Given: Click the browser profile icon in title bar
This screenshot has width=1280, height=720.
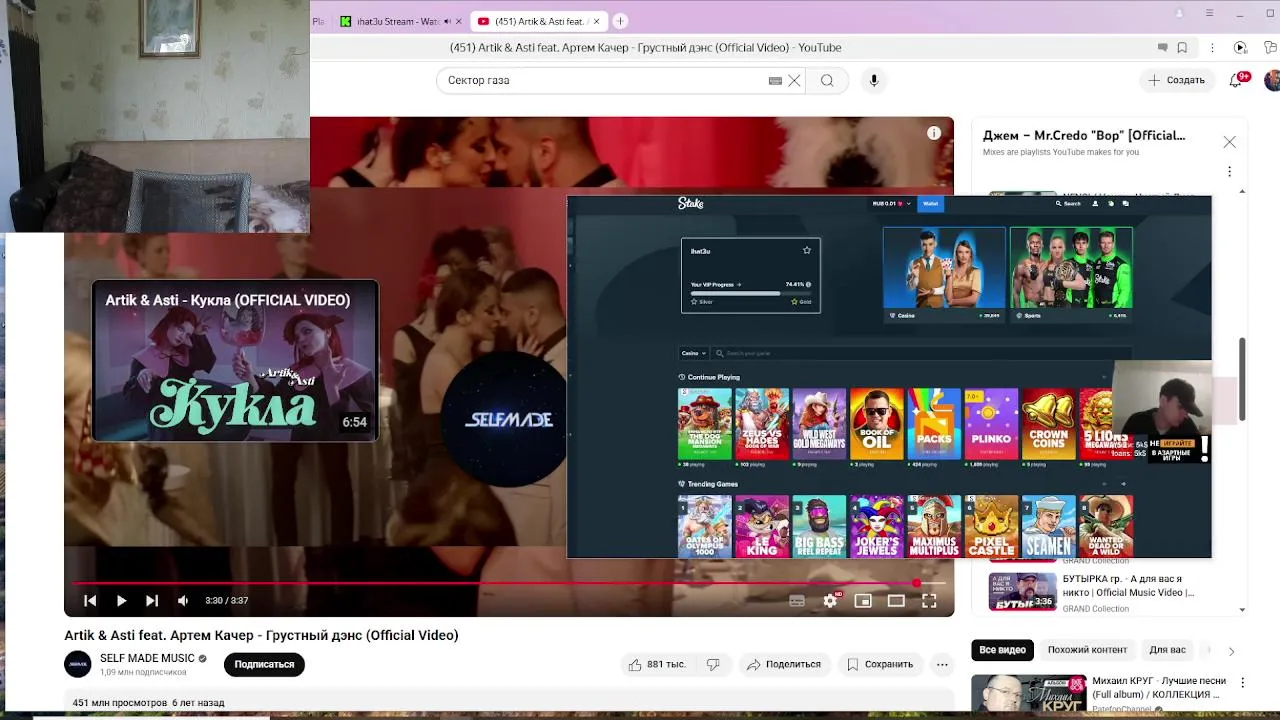Looking at the screenshot, I should coord(1180,14).
